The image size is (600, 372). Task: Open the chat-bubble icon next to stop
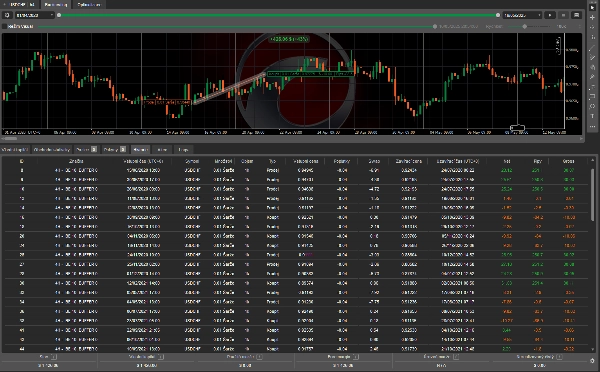576,15
